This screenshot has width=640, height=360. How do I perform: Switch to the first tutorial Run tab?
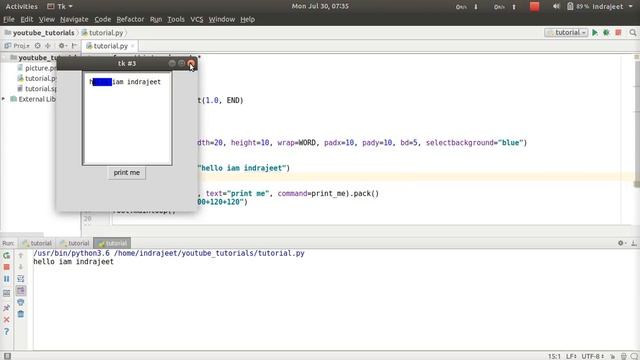[37, 243]
